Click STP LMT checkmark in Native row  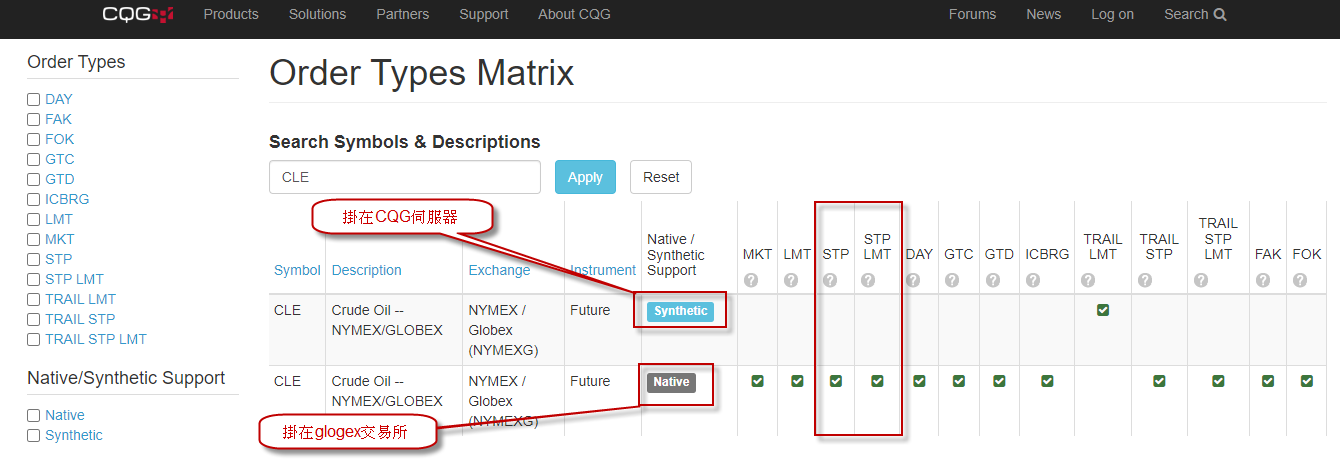click(877, 381)
